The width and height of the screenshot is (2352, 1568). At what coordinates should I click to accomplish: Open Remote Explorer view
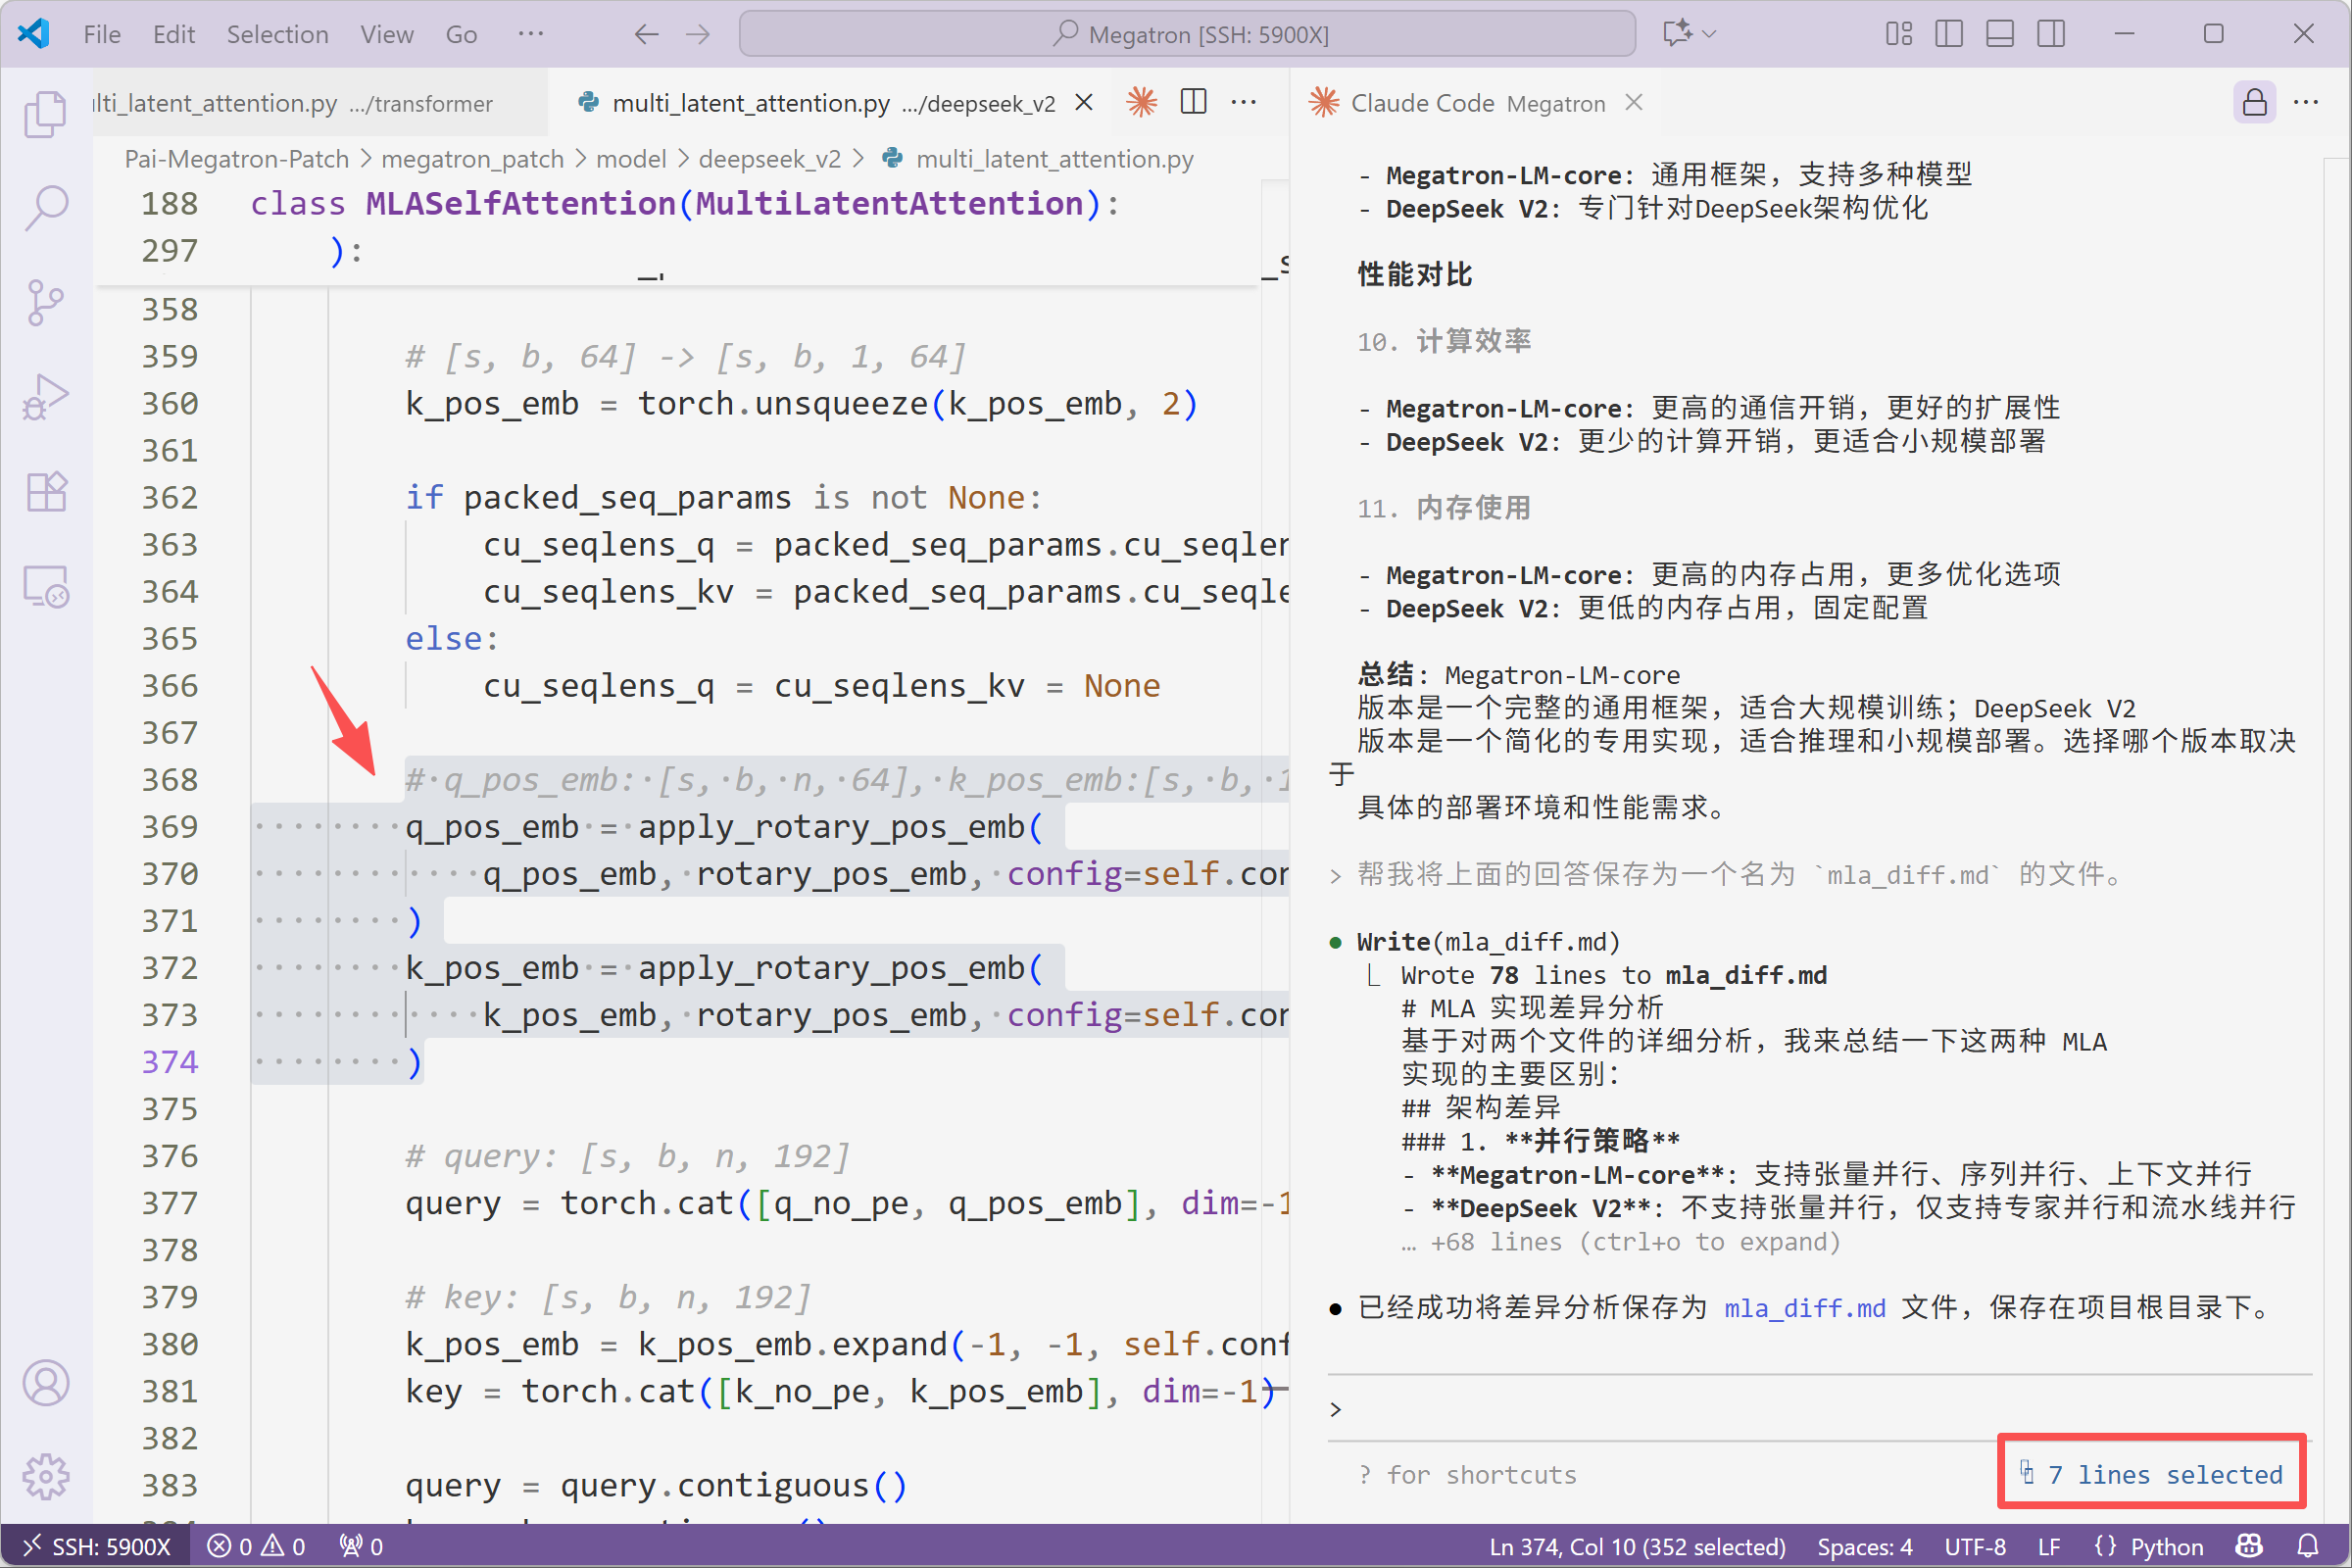(45, 586)
